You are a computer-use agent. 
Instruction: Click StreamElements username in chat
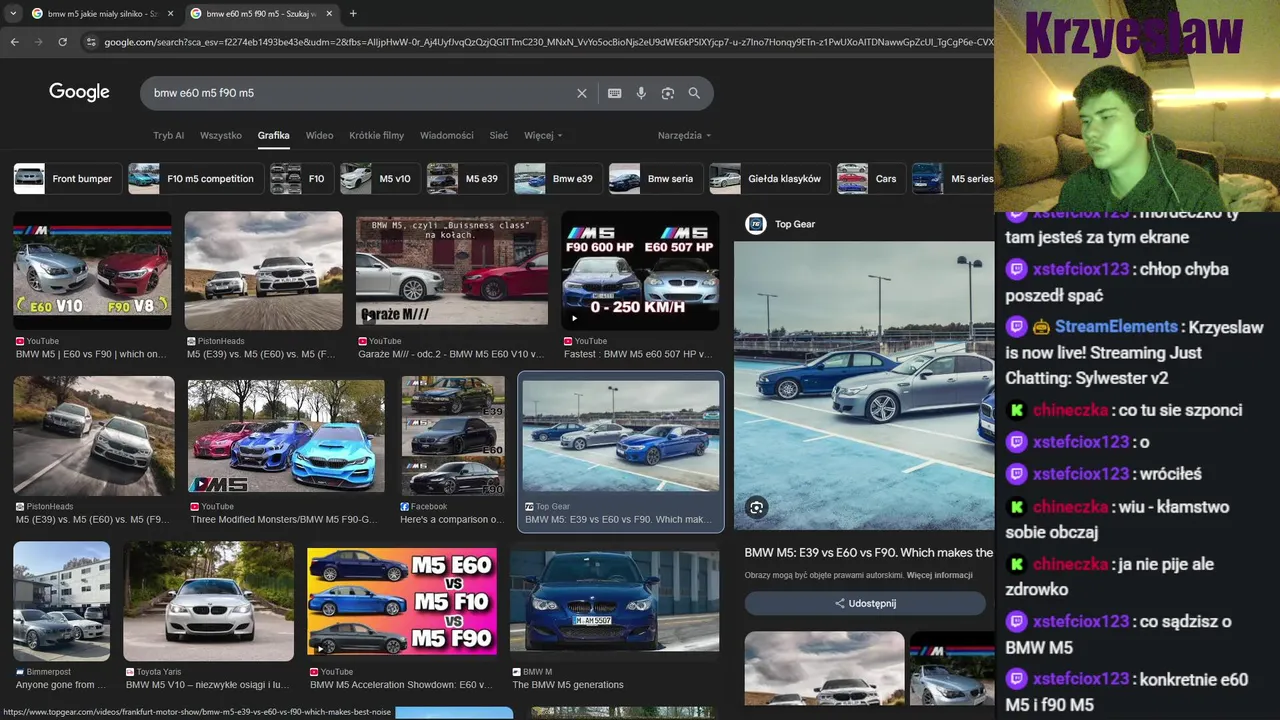coord(1116,327)
